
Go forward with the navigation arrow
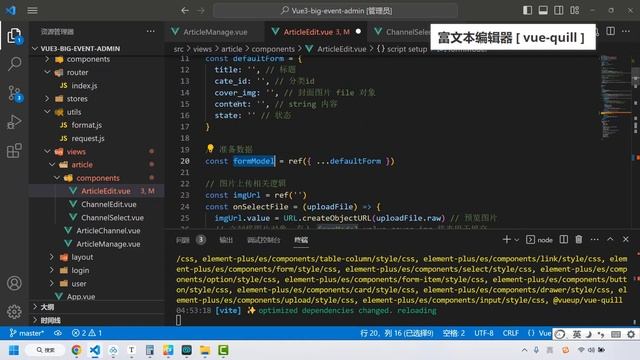(x=201, y=11)
